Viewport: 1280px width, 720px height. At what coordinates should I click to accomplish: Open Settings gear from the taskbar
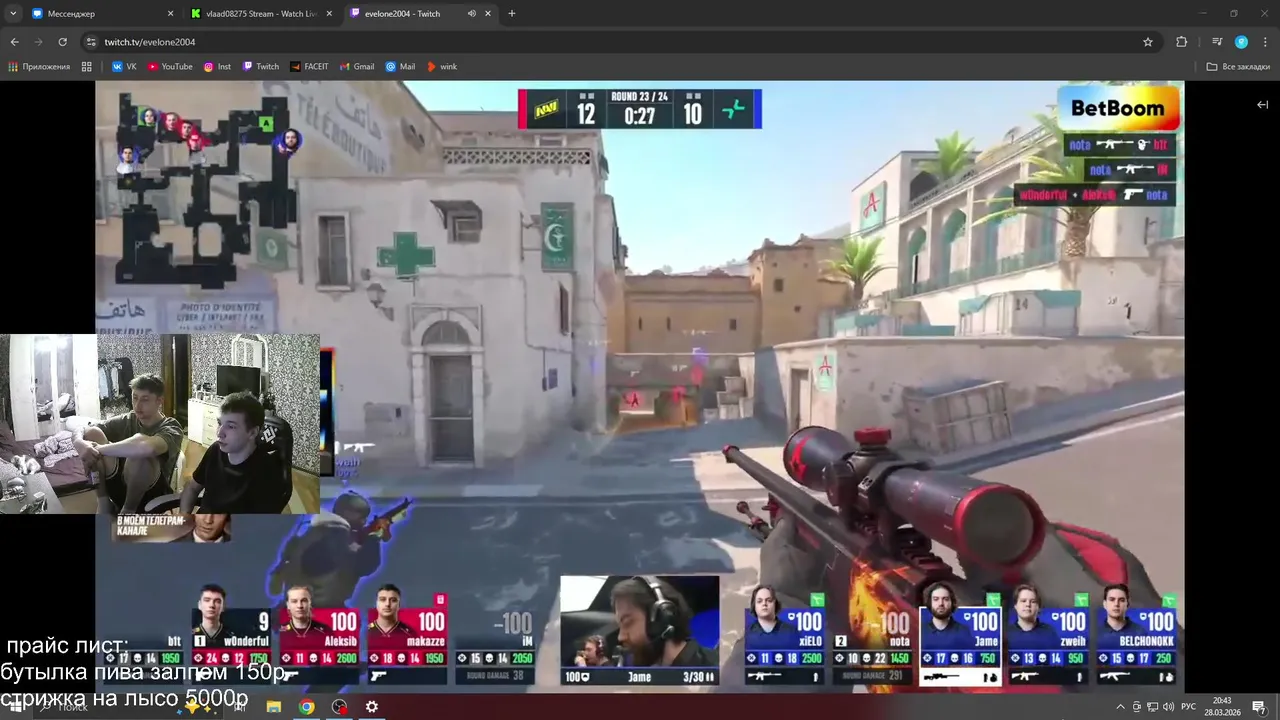tap(372, 707)
